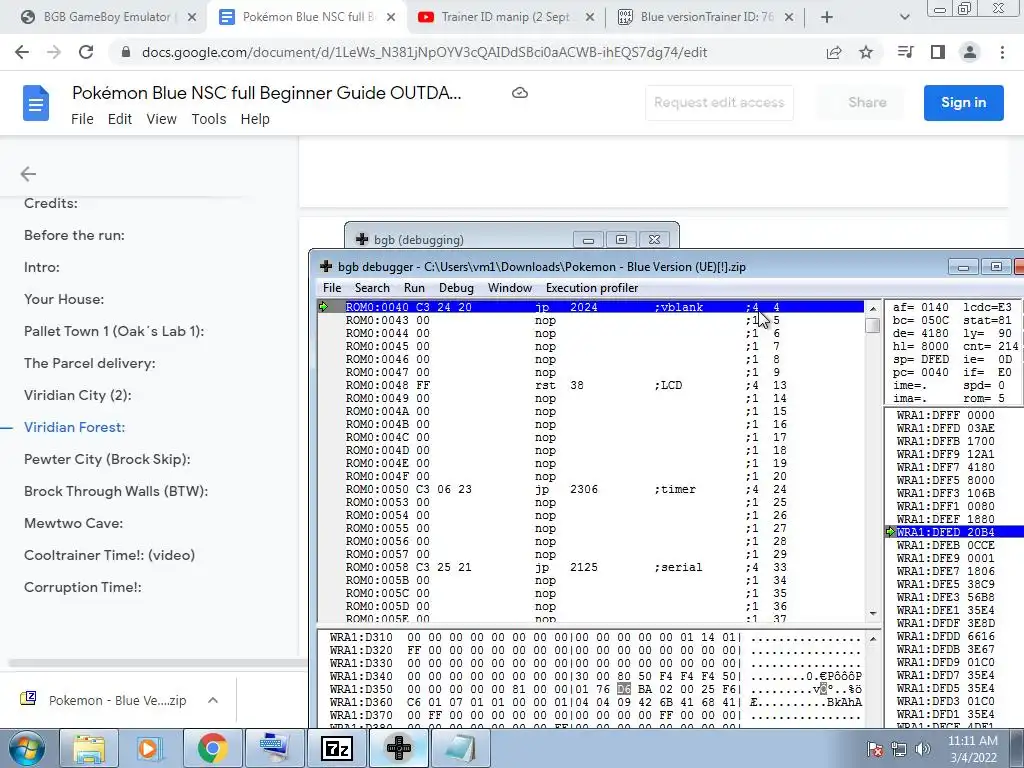The height and width of the screenshot is (768, 1024).
Task: Switch to the Trainer ID manip tab
Action: click(x=505, y=17)
